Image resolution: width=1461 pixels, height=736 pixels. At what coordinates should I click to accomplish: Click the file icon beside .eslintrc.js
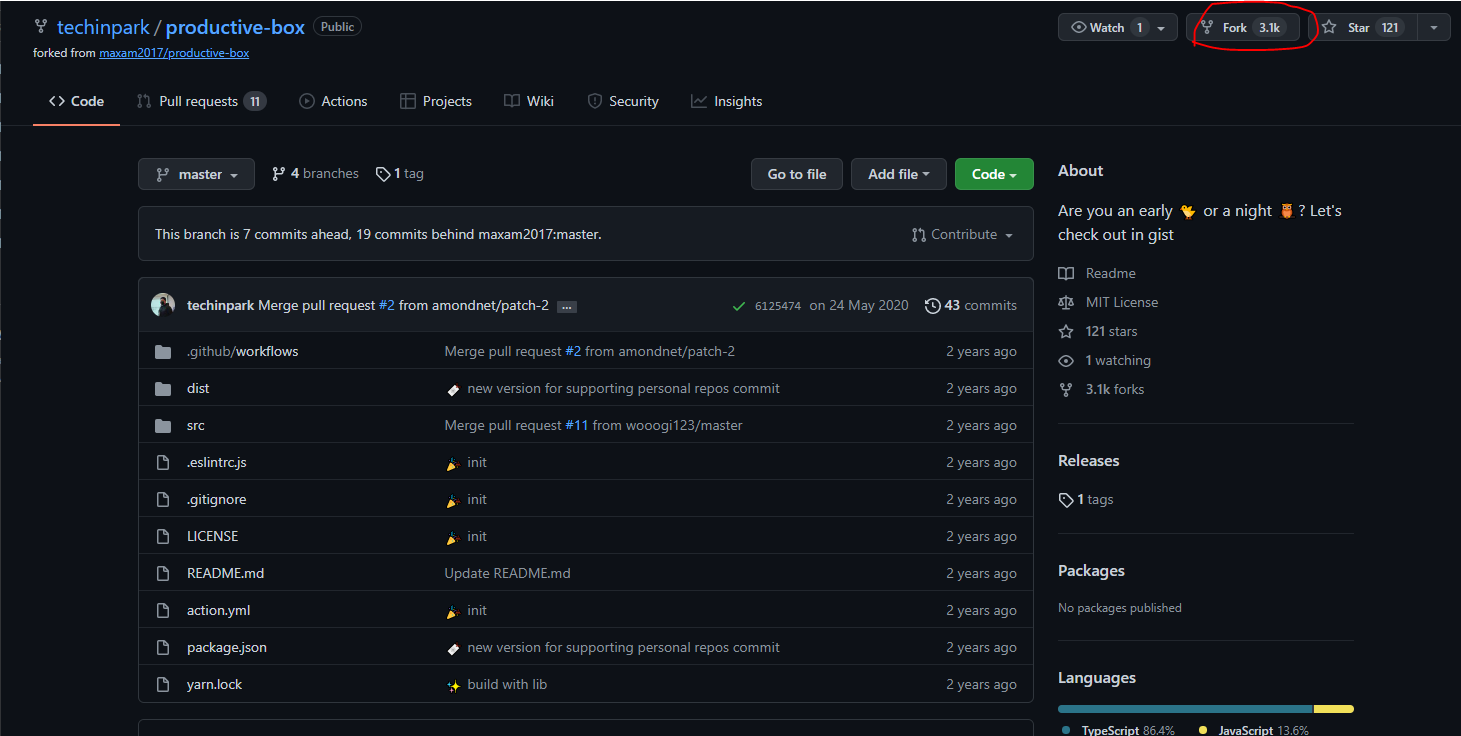[x=163, y=463]
